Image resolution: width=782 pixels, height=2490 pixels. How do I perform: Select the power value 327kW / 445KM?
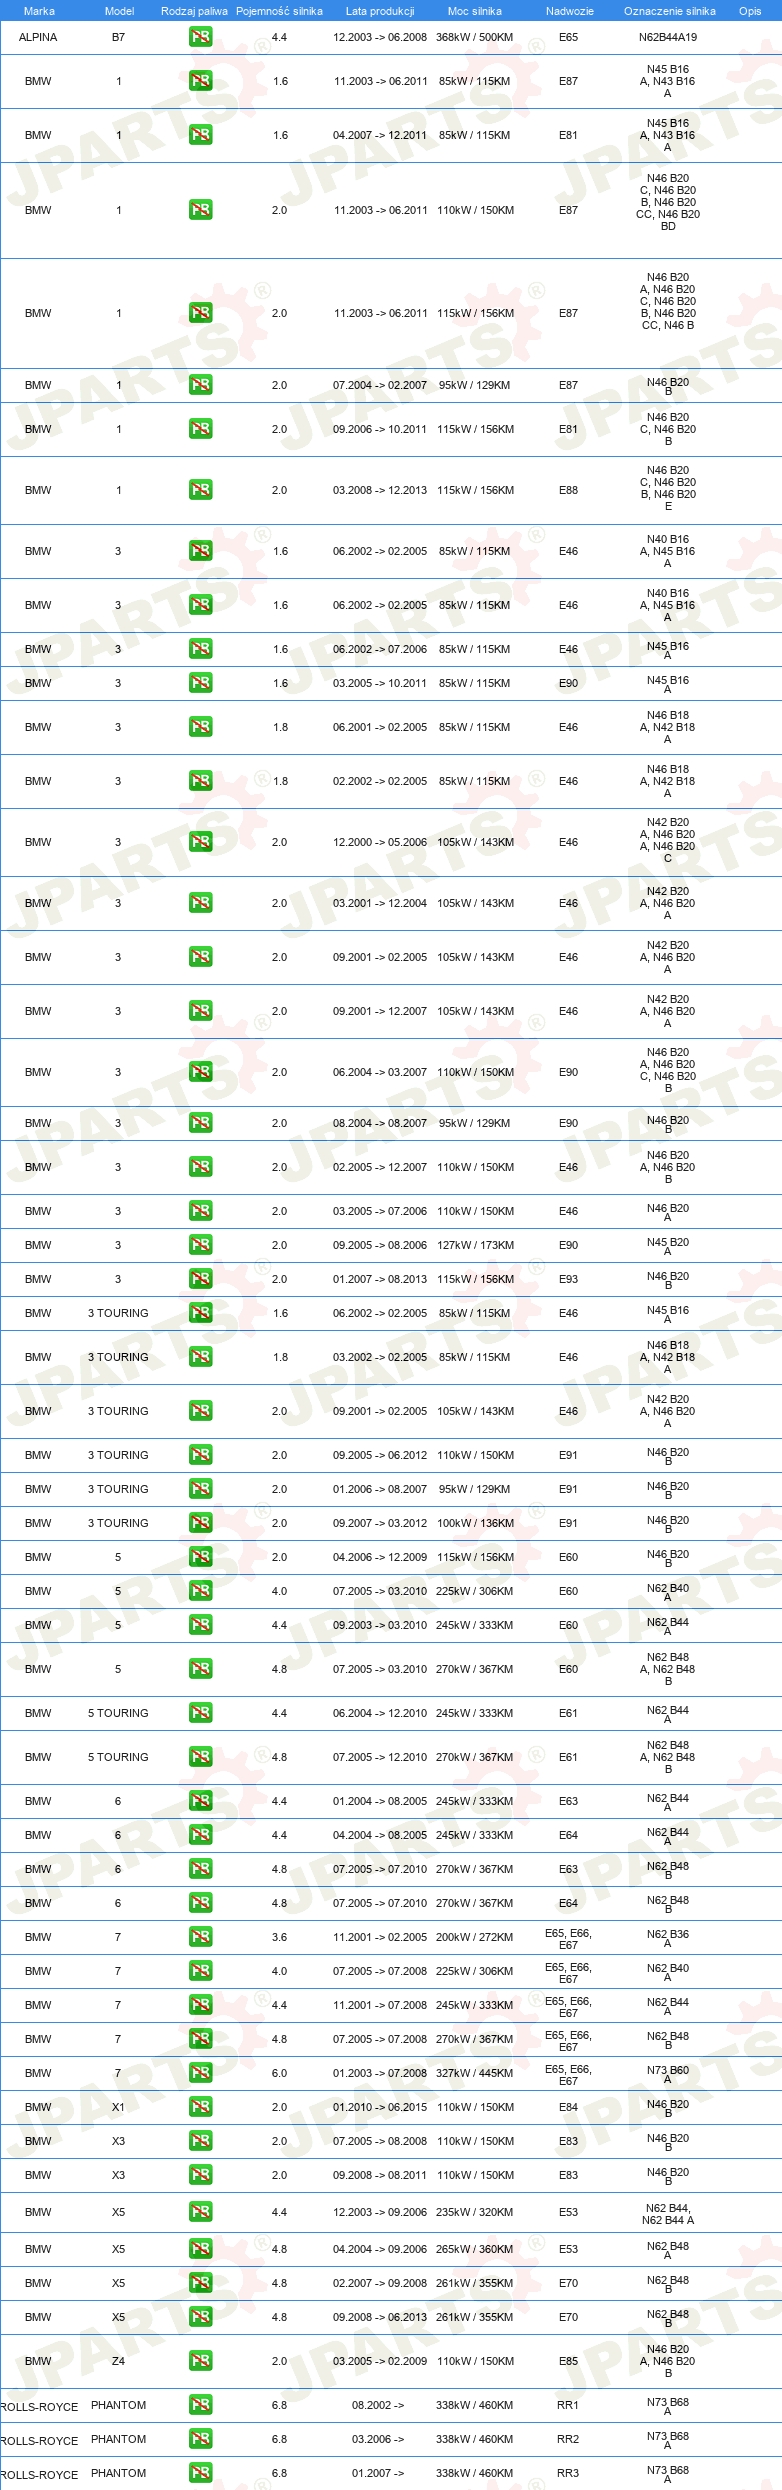click(475, 2073)
